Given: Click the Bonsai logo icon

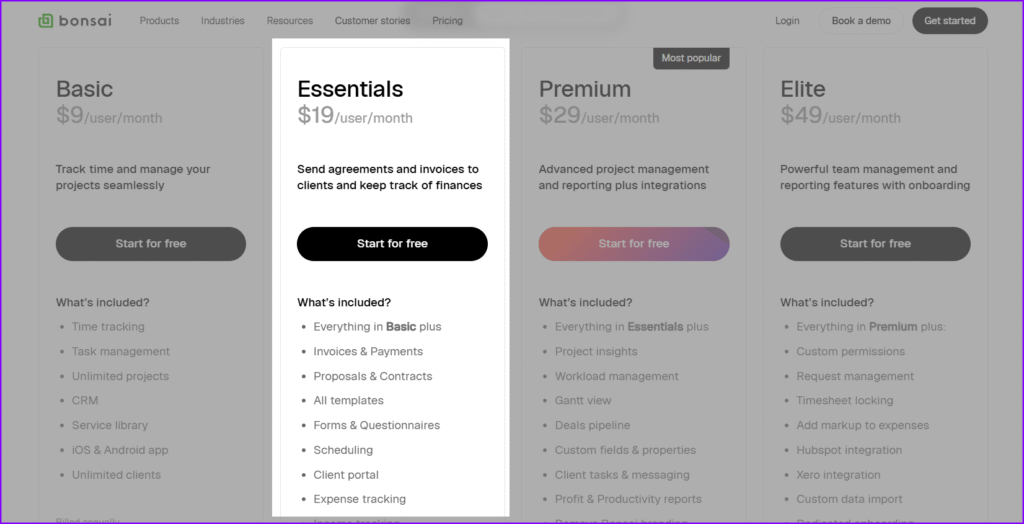Looking at the screenshot, I should 45,21.
